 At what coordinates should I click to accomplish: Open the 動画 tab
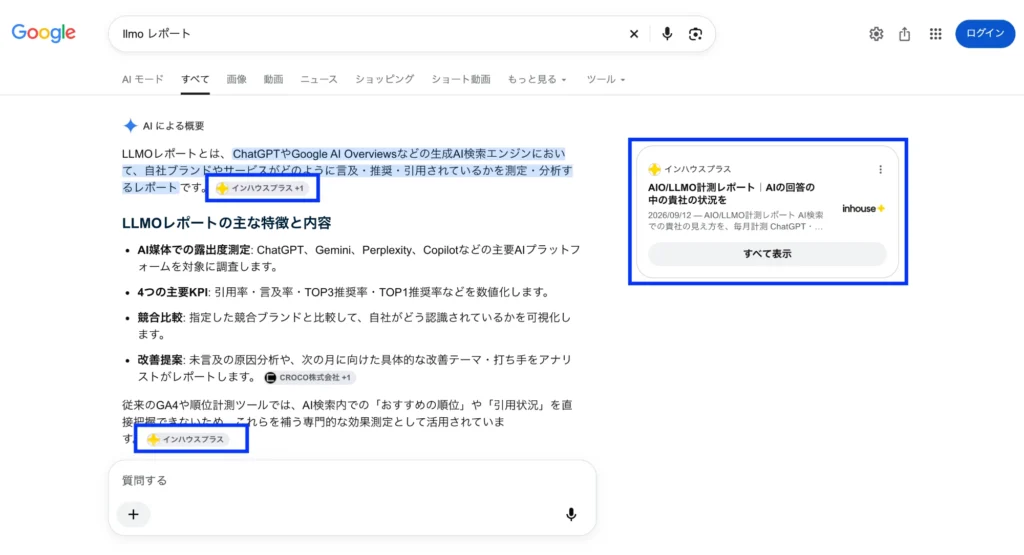[x=273, y=79]
